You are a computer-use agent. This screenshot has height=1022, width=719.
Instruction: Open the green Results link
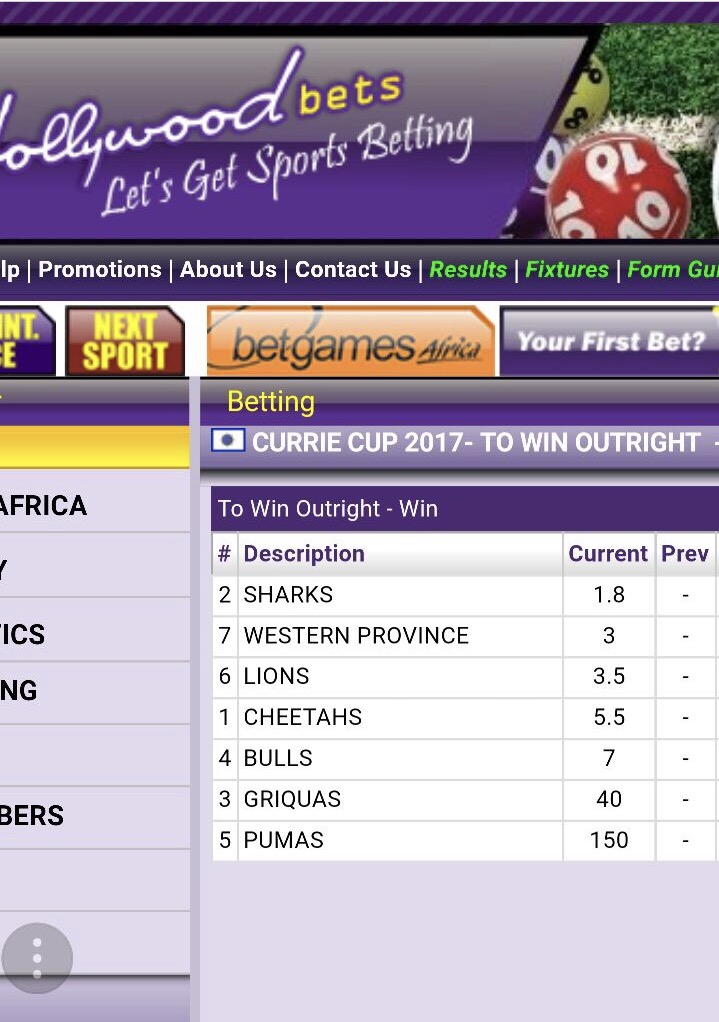point(468,269)
